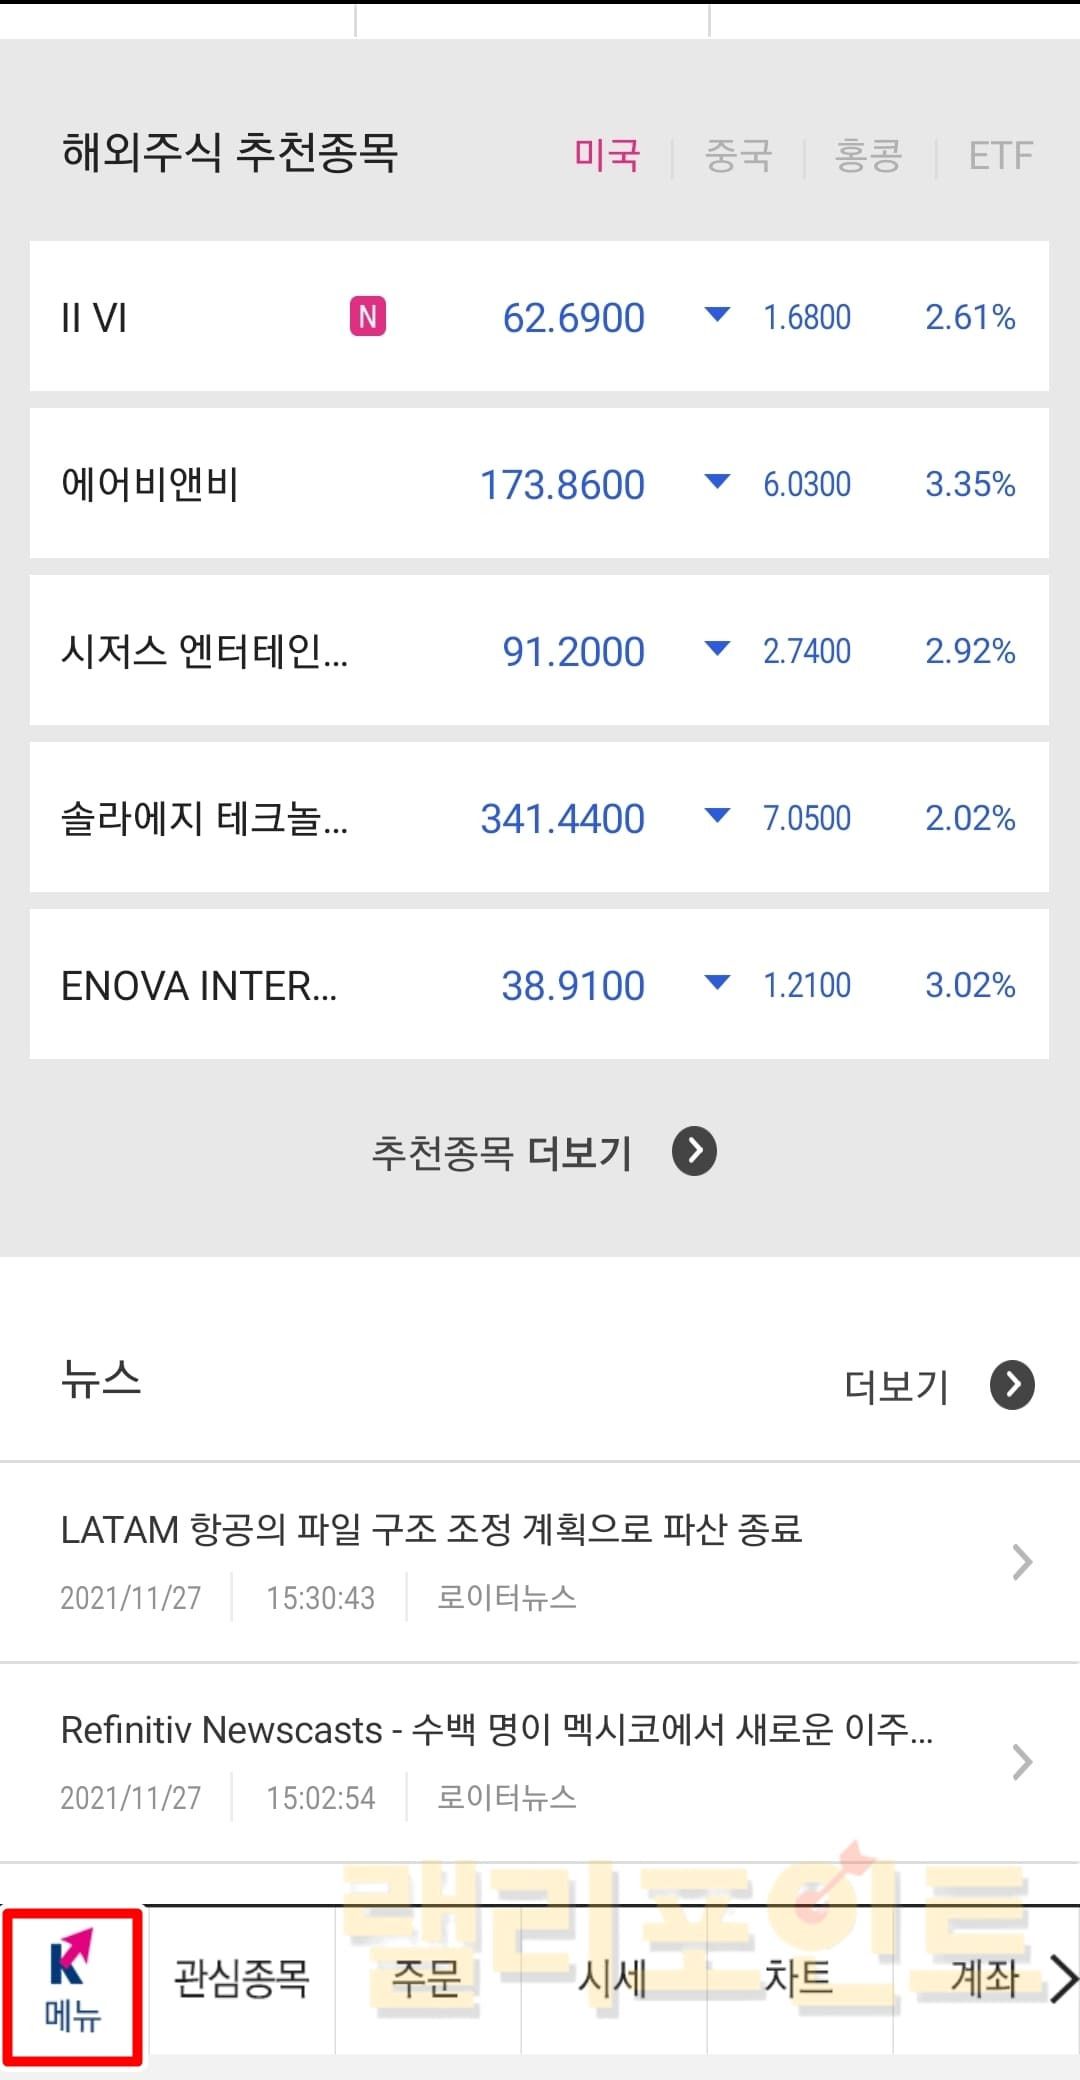Open the K 메뉴 icon
1080x2080 pixels.
coord(72,1985)
